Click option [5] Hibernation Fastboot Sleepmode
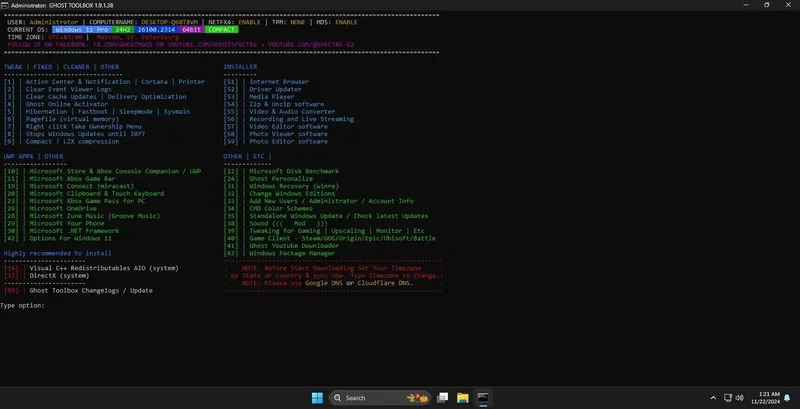The height and width of the screenshot is (409, 800). (x=97, y=112)
